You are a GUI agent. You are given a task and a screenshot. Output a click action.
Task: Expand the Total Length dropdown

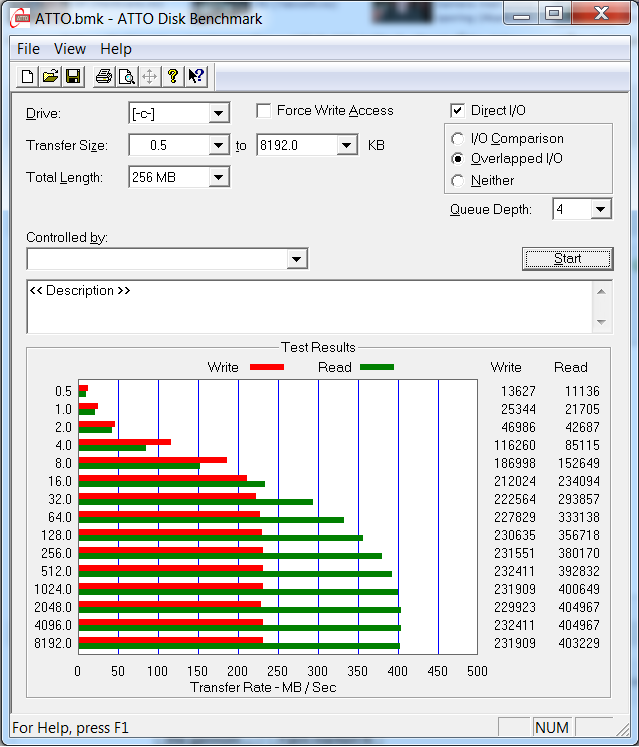tap(219, 177)
